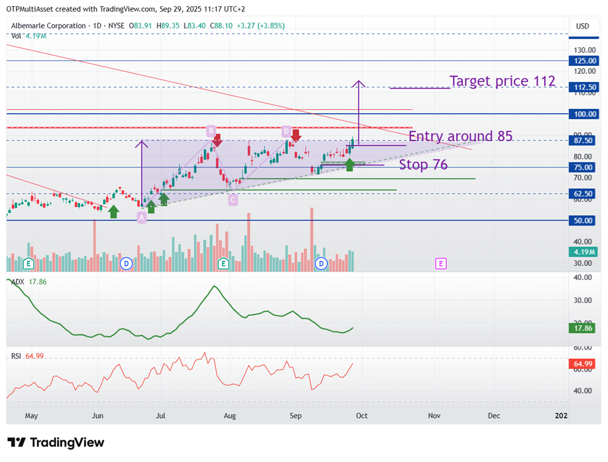608x462 pixels.
Task: Click the open price O83.91 value
Action: [x=140, y=26]
